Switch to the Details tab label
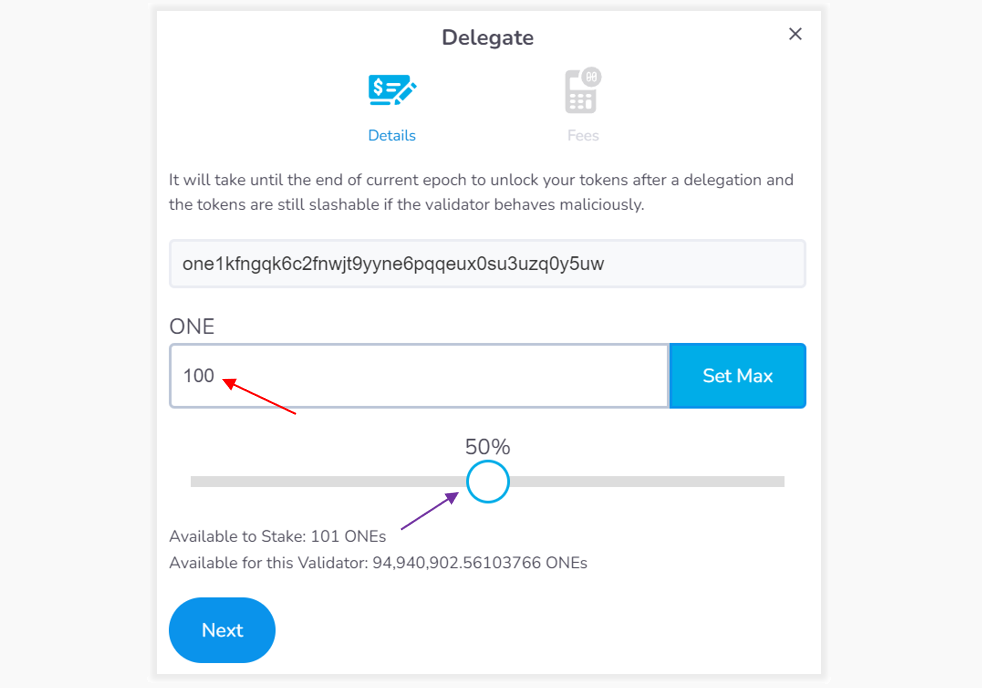The width and height of the screenshot is (982, 689). pos(391,135)
